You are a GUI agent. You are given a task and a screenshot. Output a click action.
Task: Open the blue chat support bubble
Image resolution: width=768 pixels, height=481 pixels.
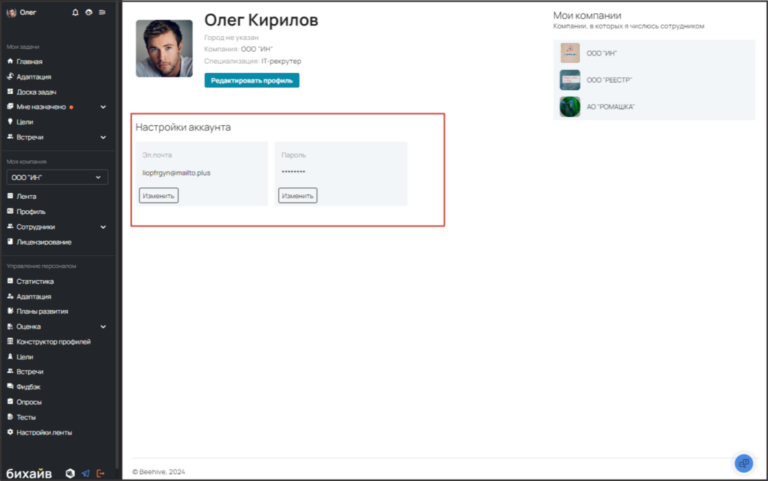(x=743, y=463)
